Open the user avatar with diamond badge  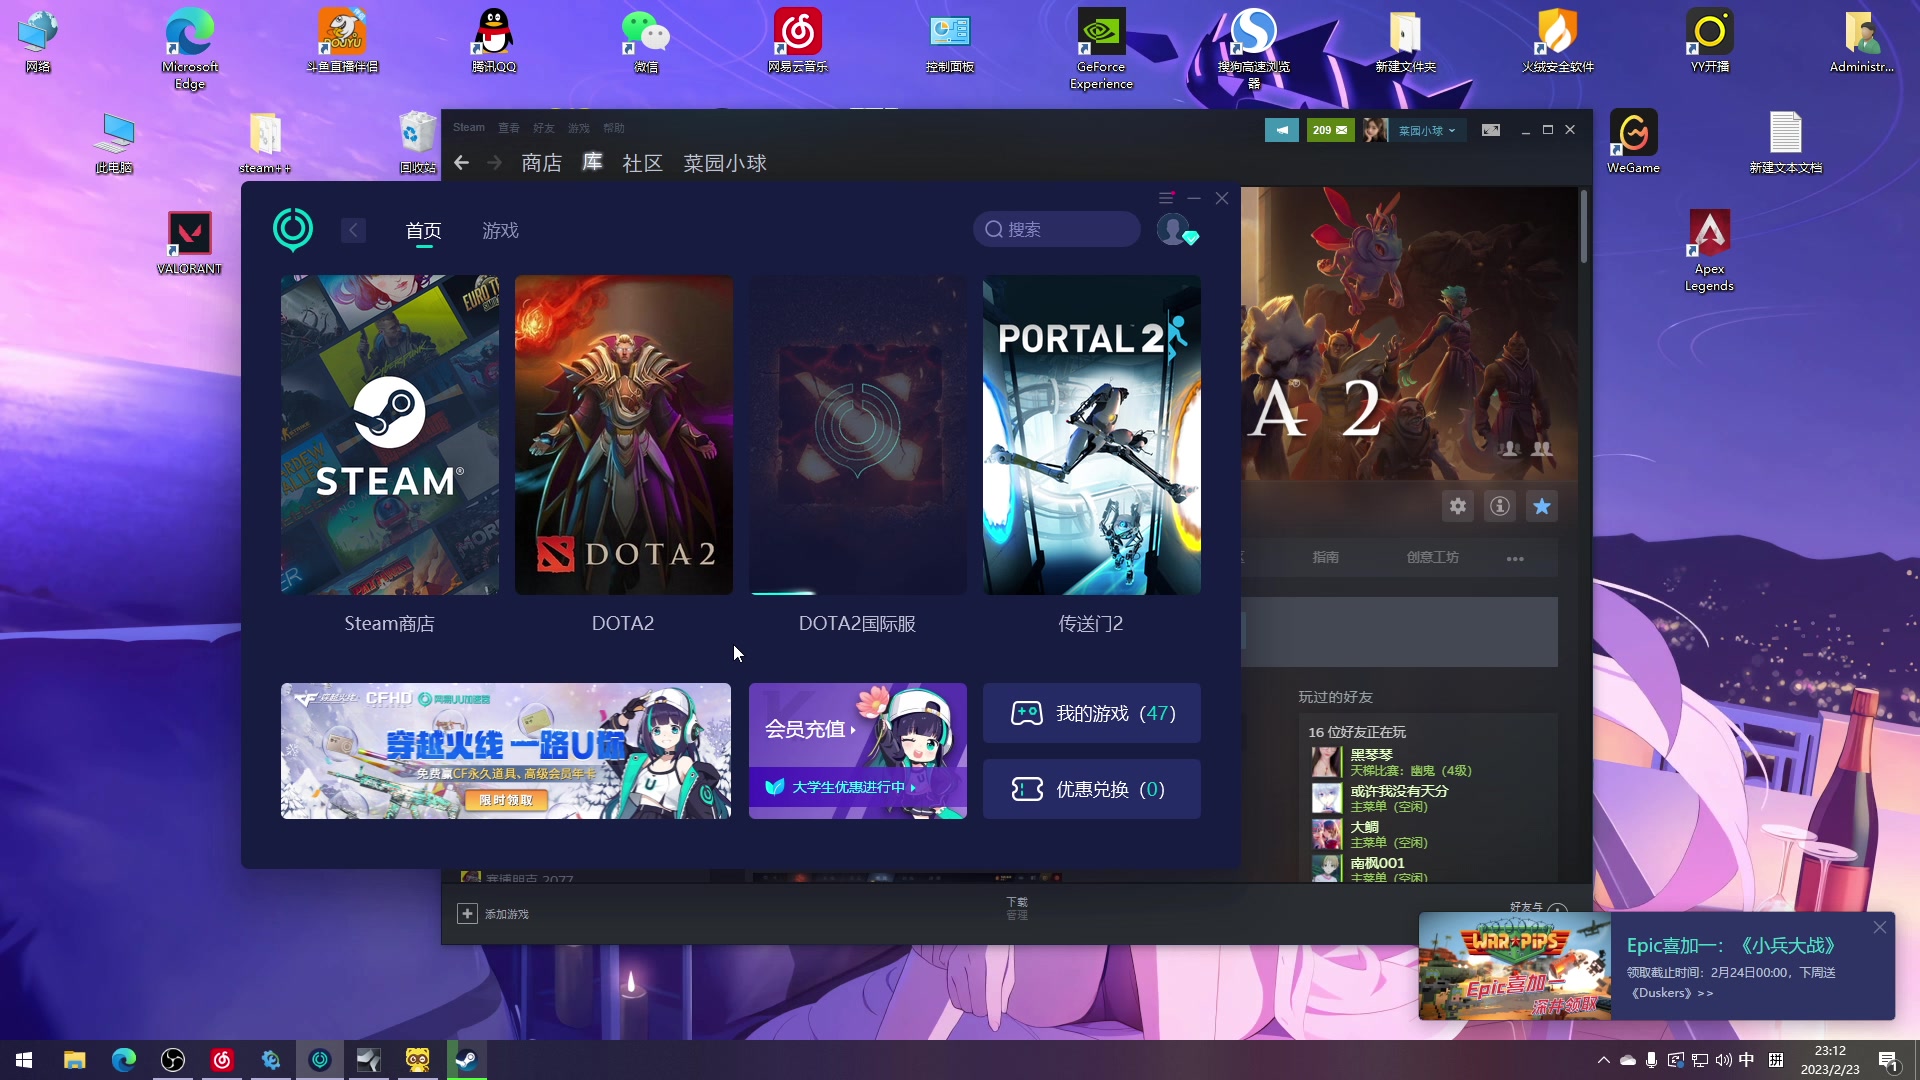pyautogui.click(x=1174, y=229)
